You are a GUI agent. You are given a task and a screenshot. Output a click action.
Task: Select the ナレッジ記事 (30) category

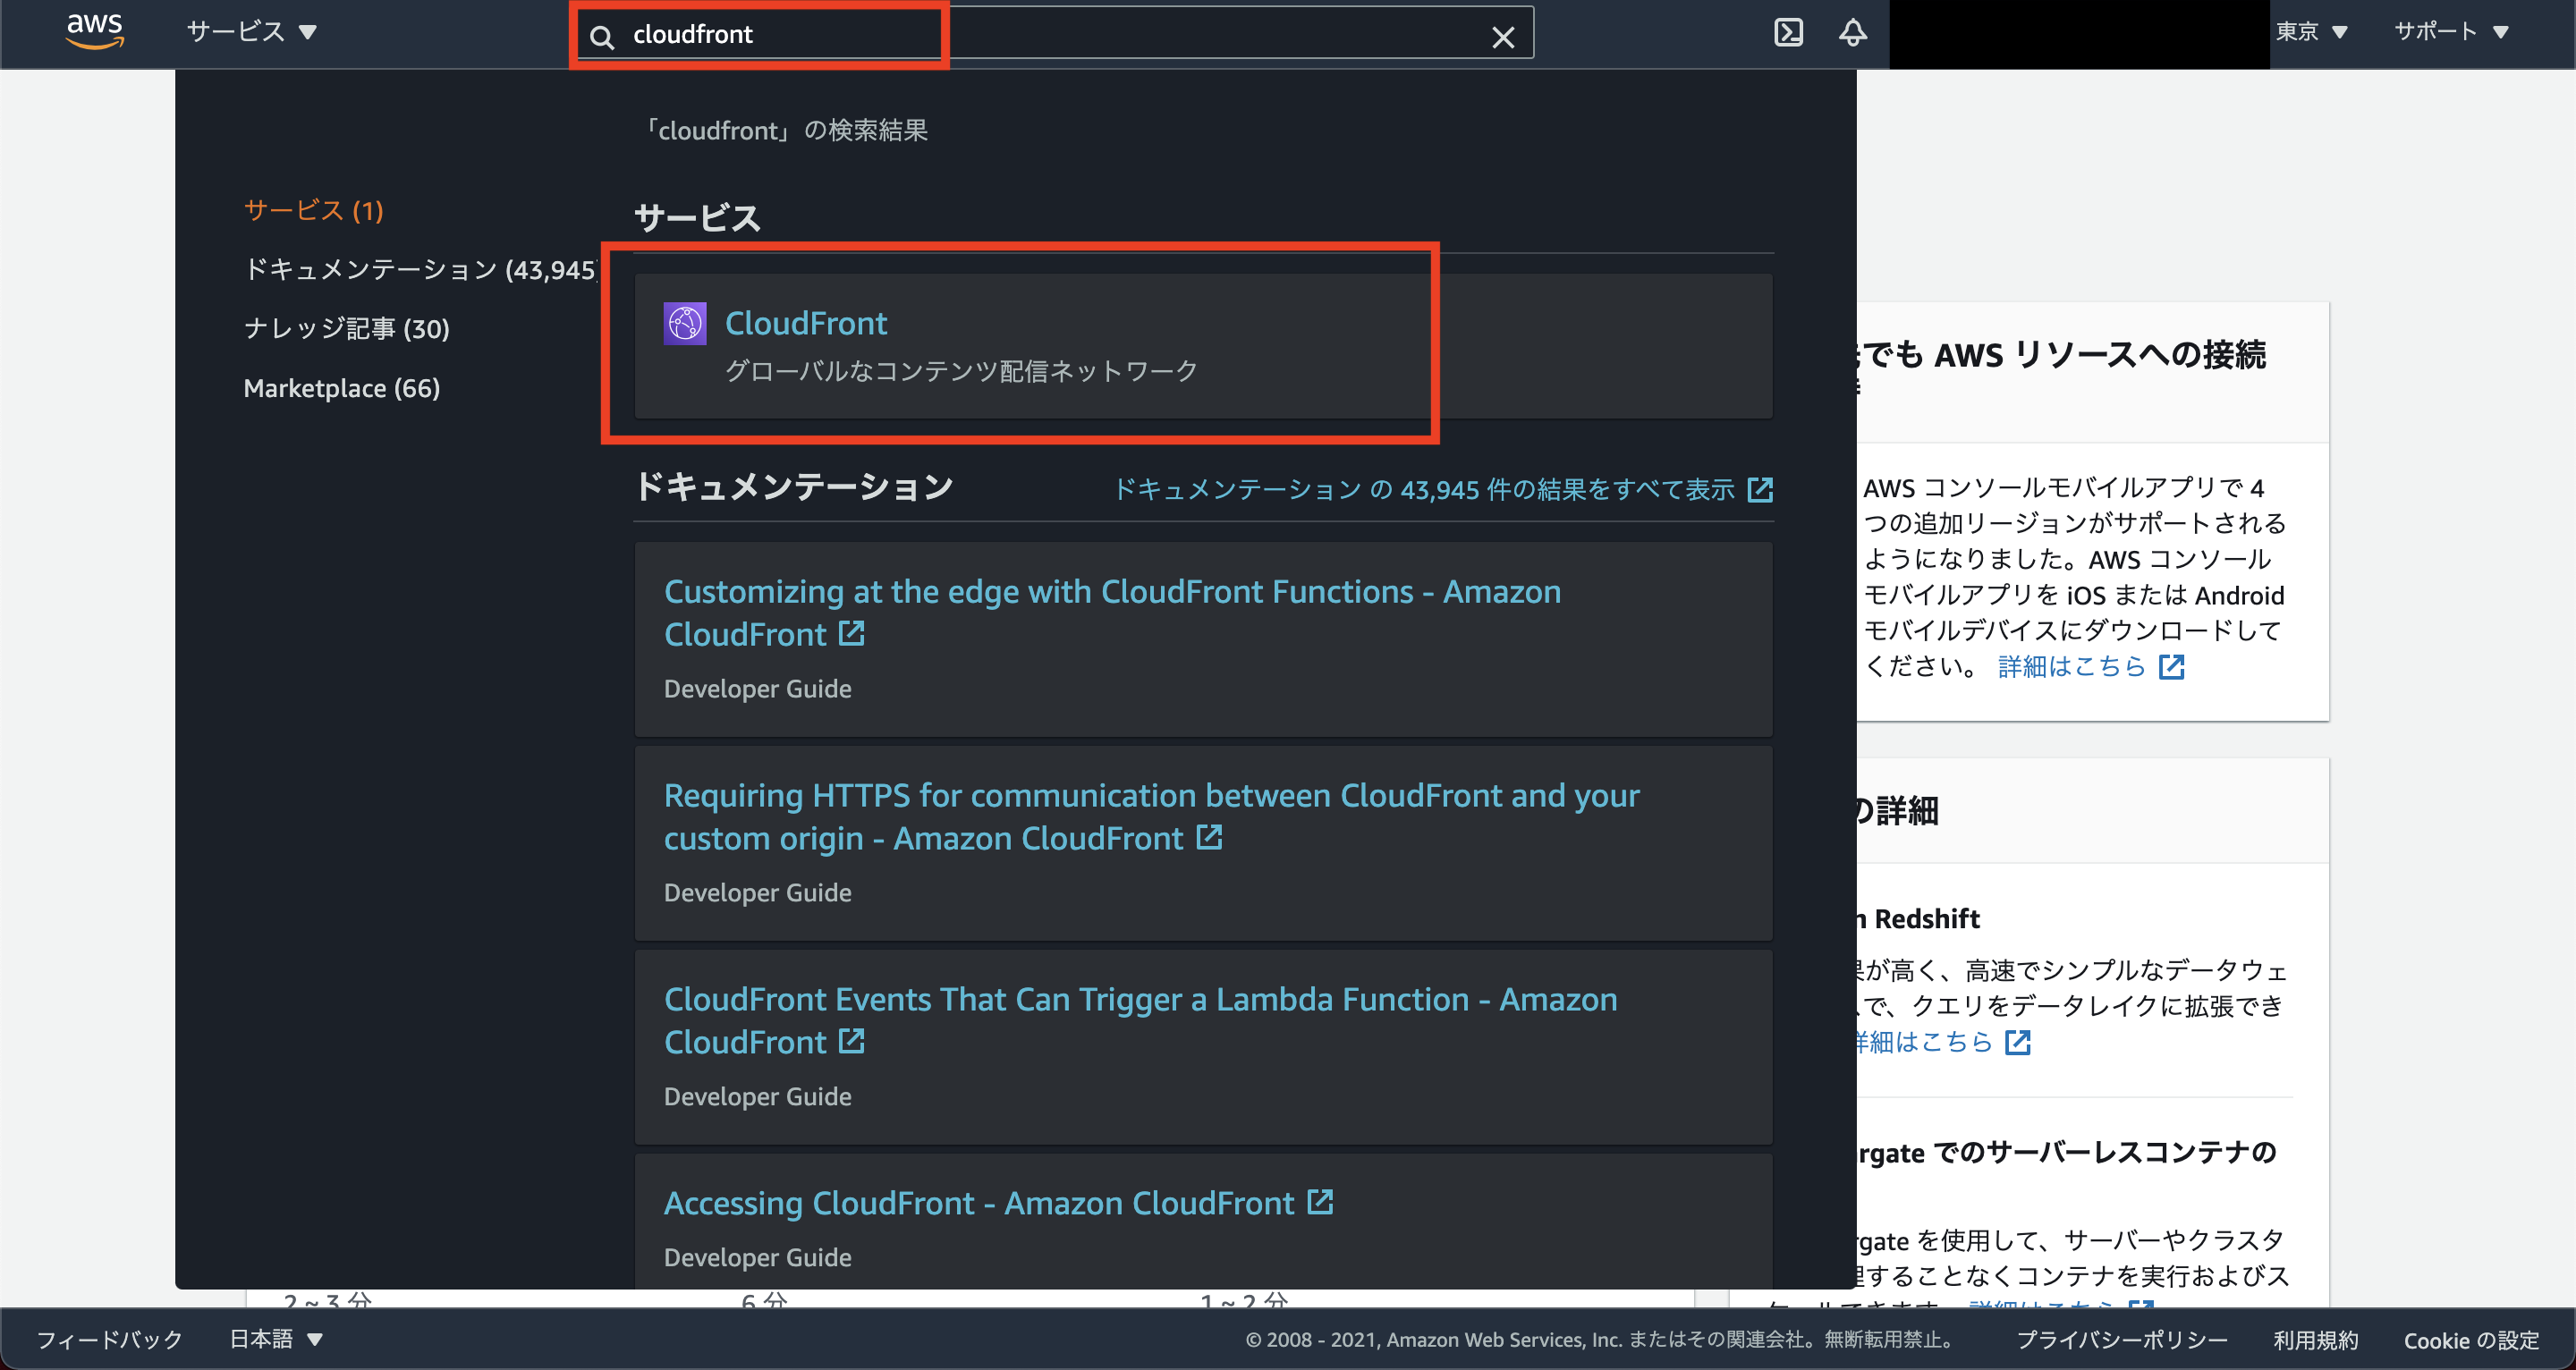point(345,328)
